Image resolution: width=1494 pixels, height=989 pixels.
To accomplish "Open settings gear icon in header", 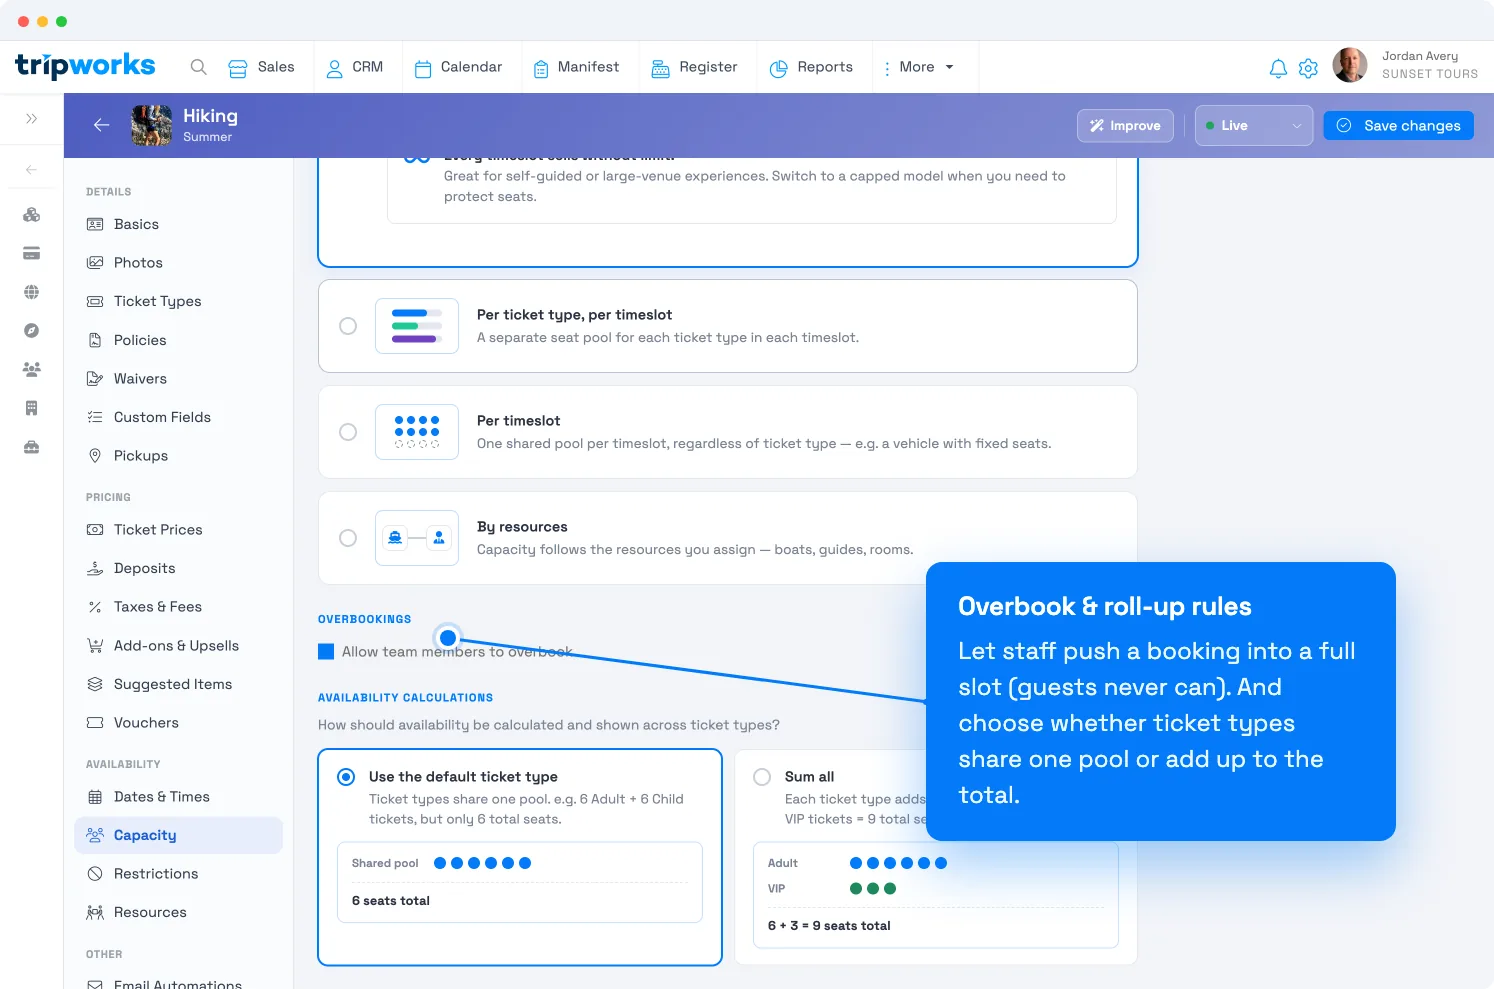I will [x=1308, y=68].
